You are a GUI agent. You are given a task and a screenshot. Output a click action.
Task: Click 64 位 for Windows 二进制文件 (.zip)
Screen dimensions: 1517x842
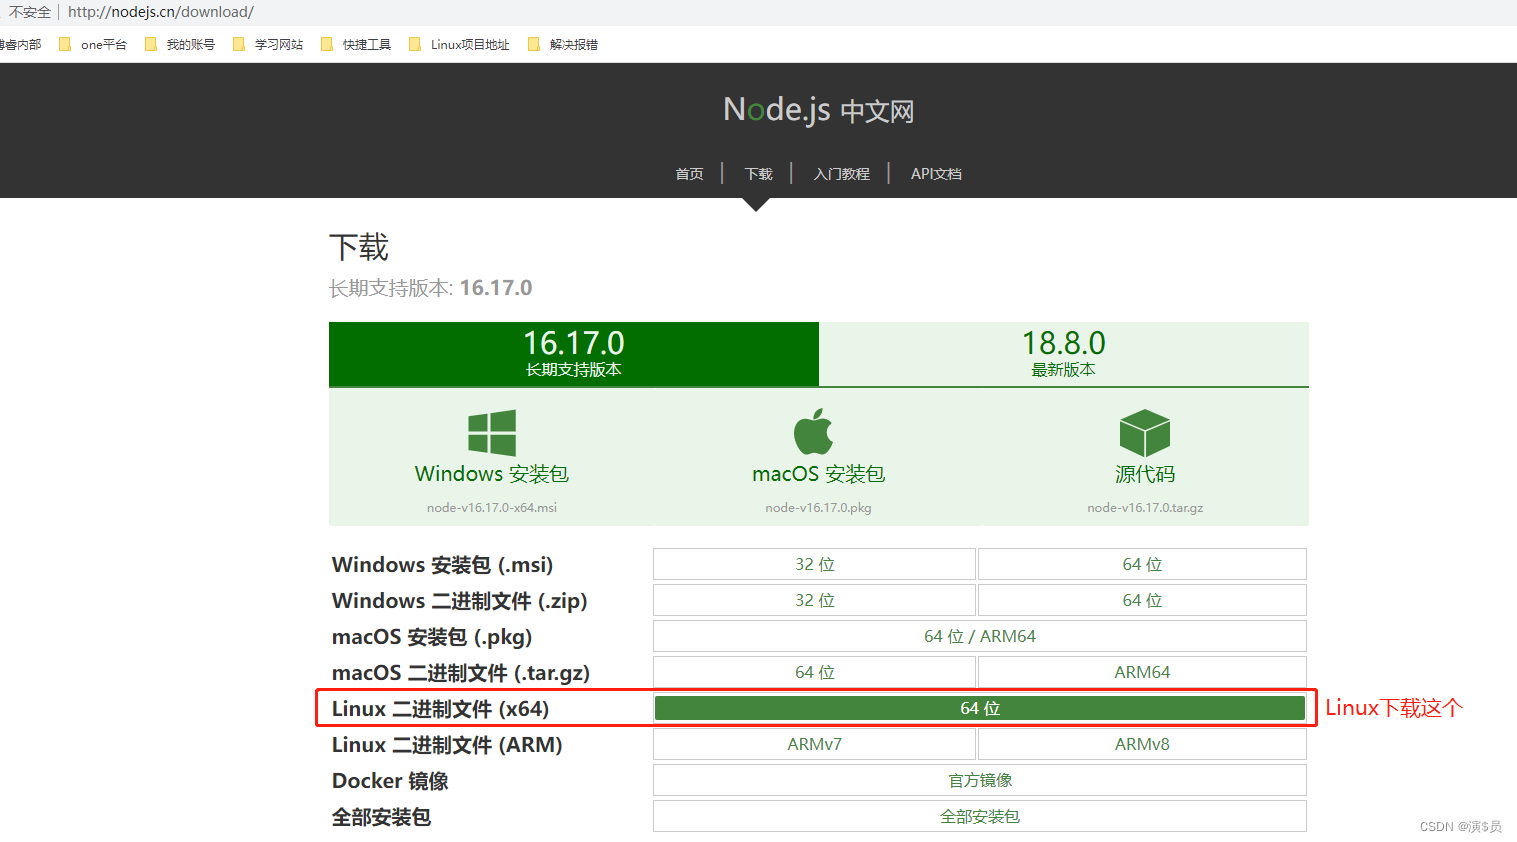click(x=1142, y=600)
